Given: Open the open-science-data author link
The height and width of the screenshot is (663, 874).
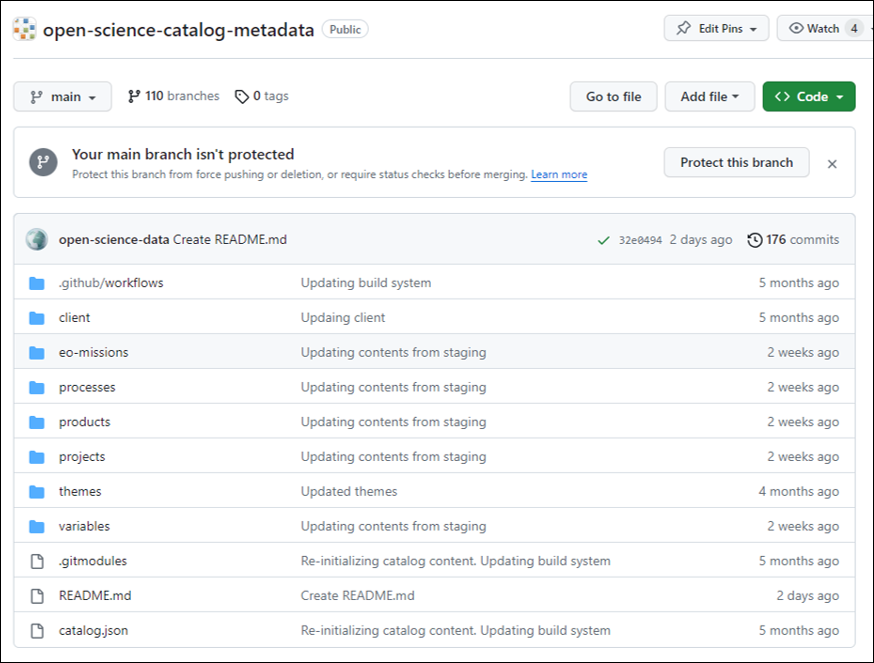Looking at the screenshot, I should pos(114,240).
